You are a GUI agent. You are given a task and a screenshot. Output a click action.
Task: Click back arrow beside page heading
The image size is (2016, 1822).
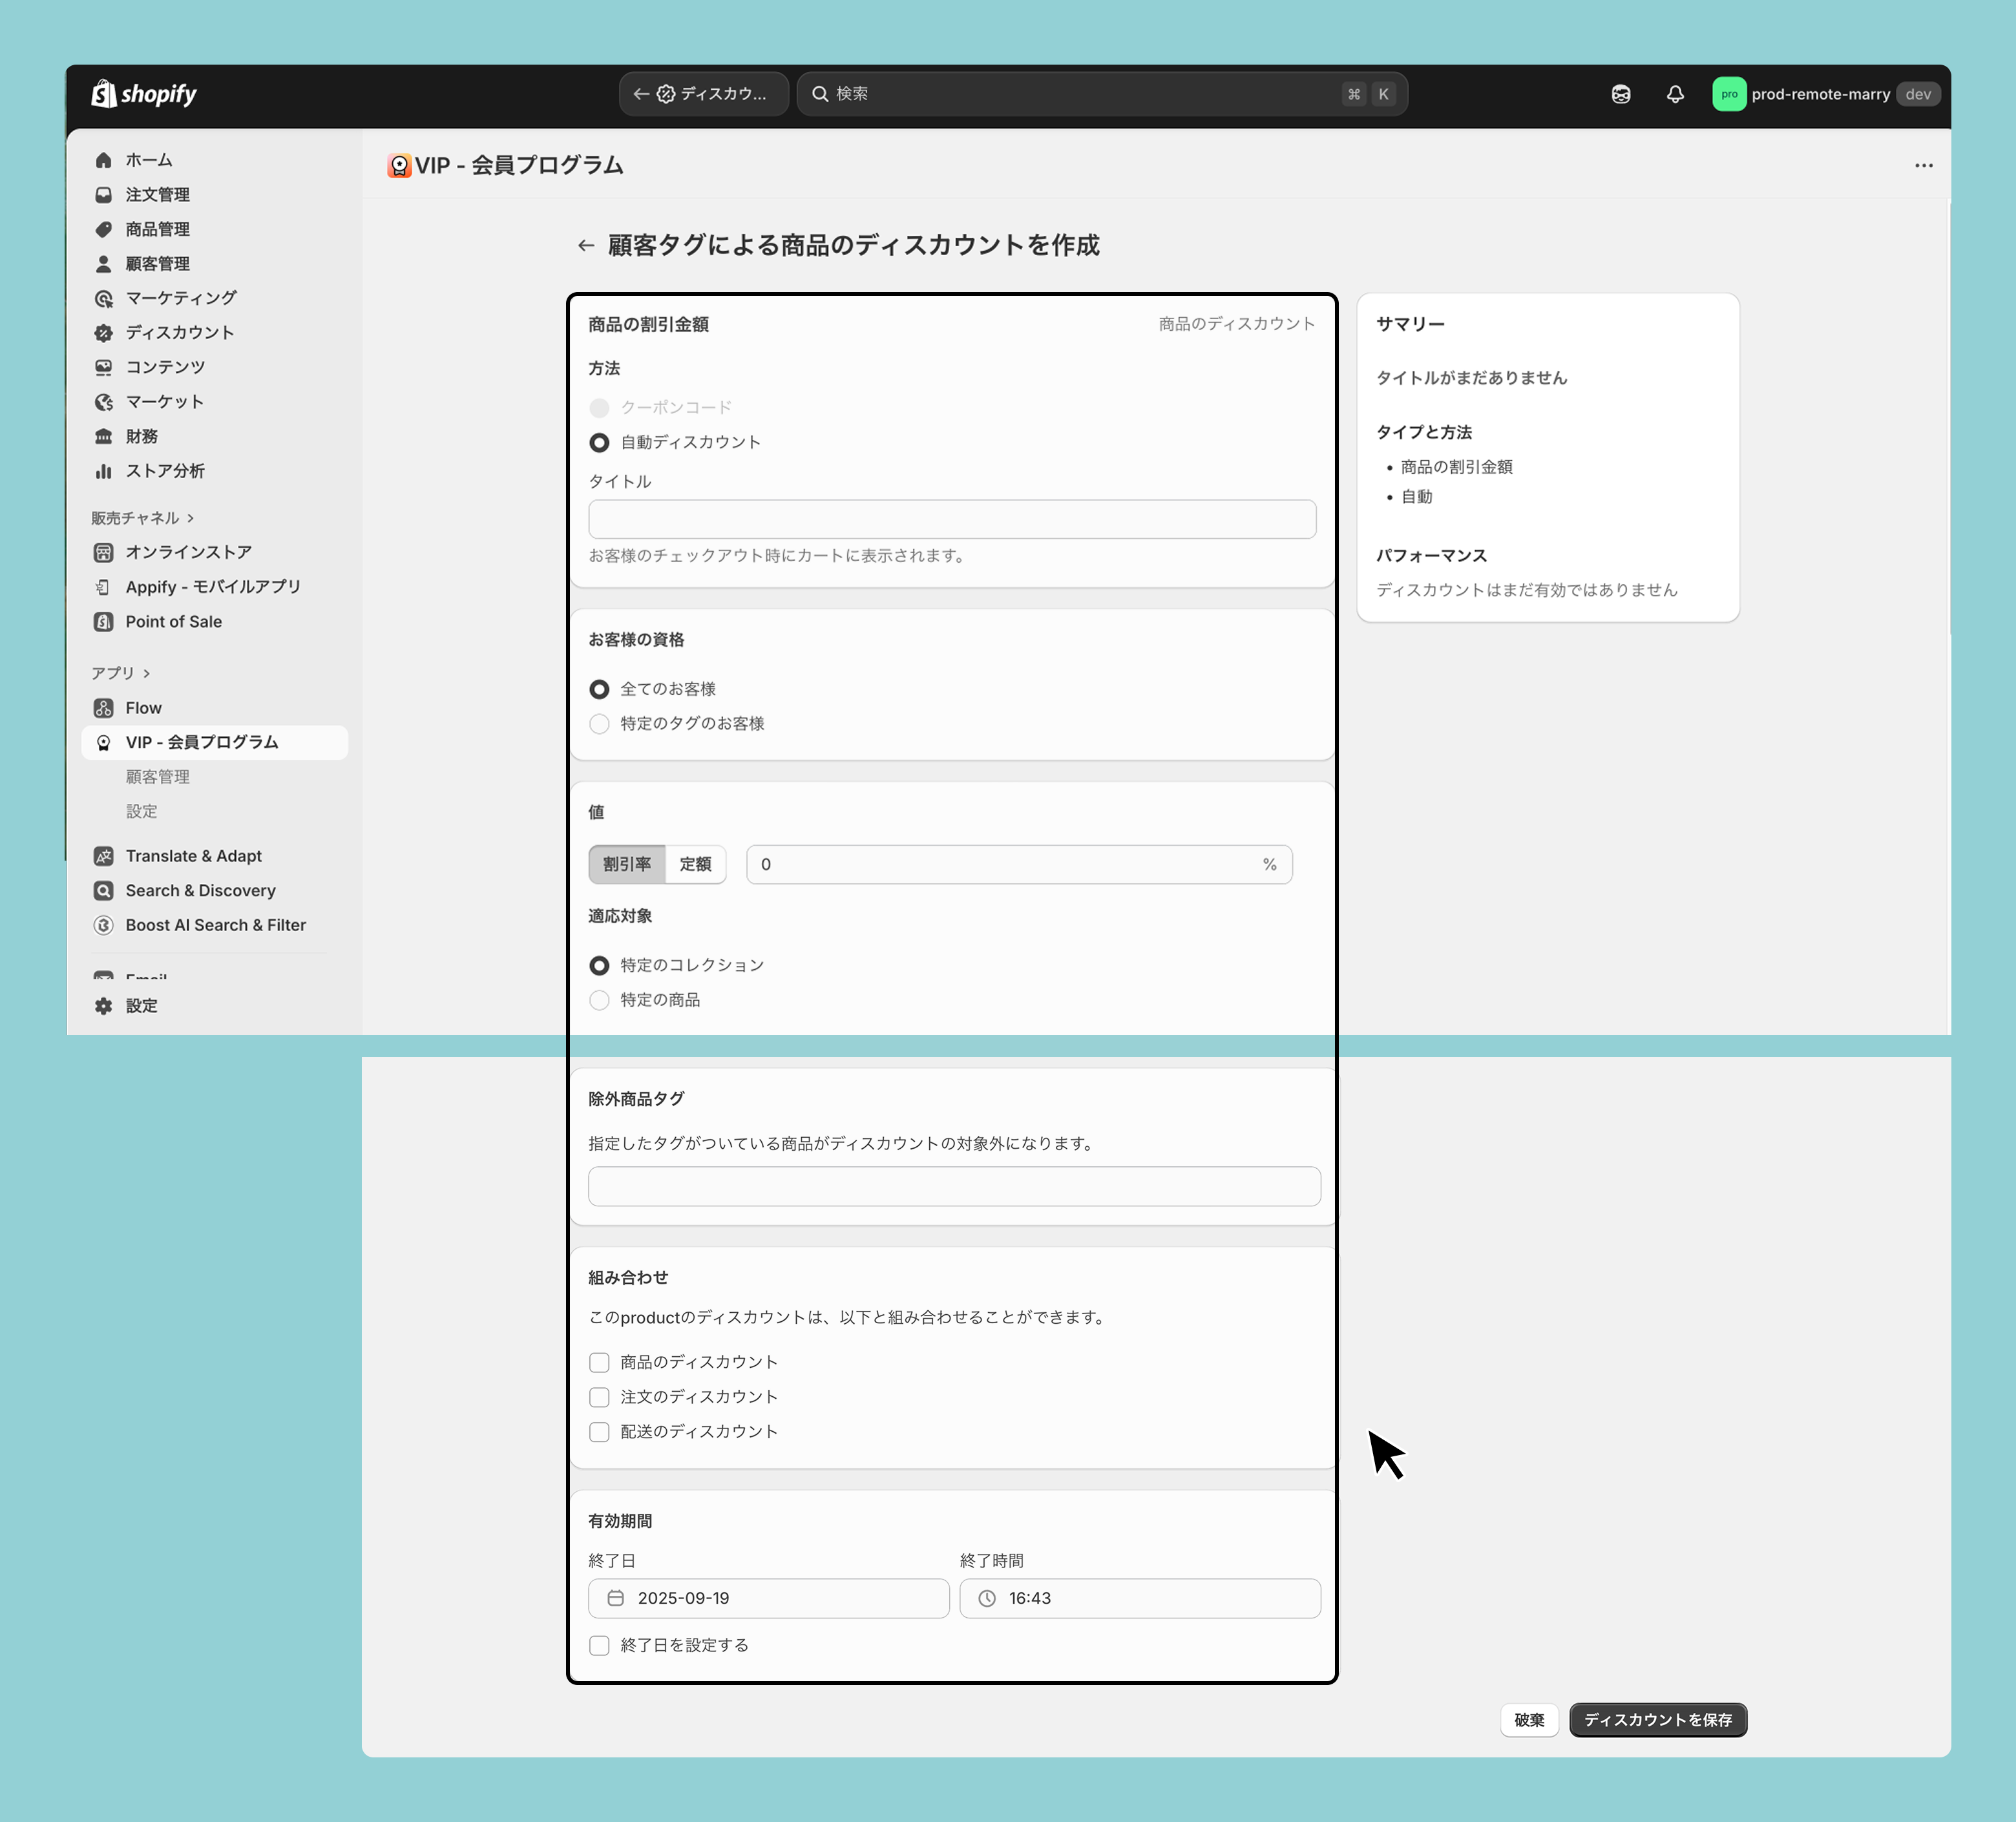coord(586,245)
